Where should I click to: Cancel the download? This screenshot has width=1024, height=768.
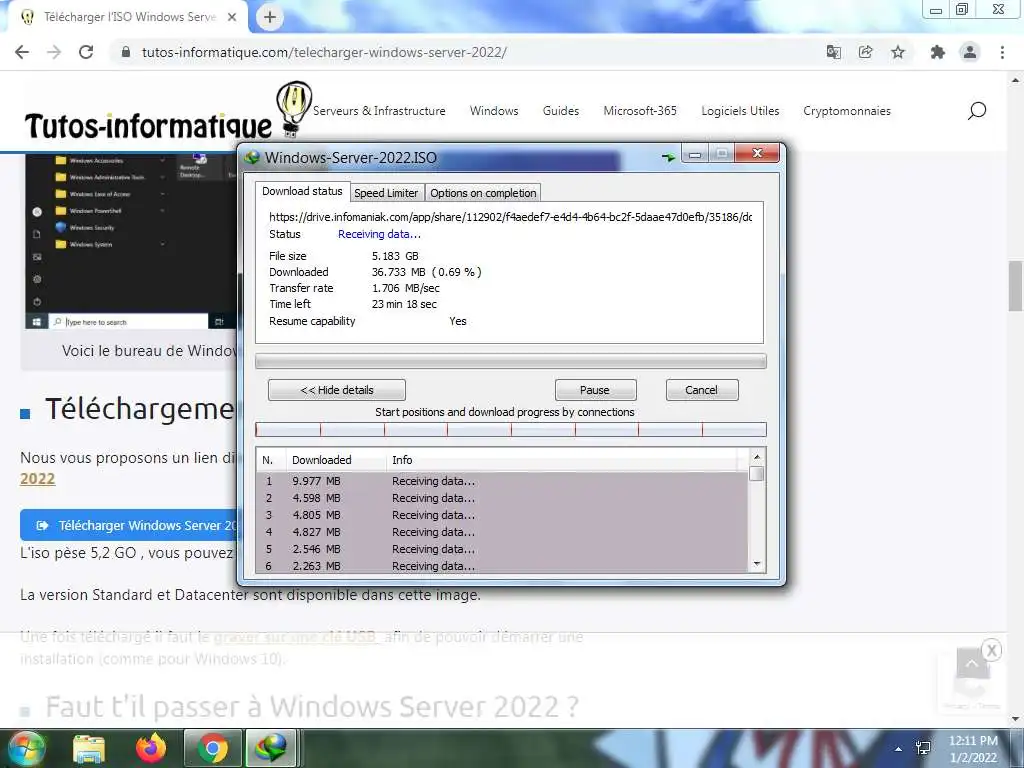point(701,390)
